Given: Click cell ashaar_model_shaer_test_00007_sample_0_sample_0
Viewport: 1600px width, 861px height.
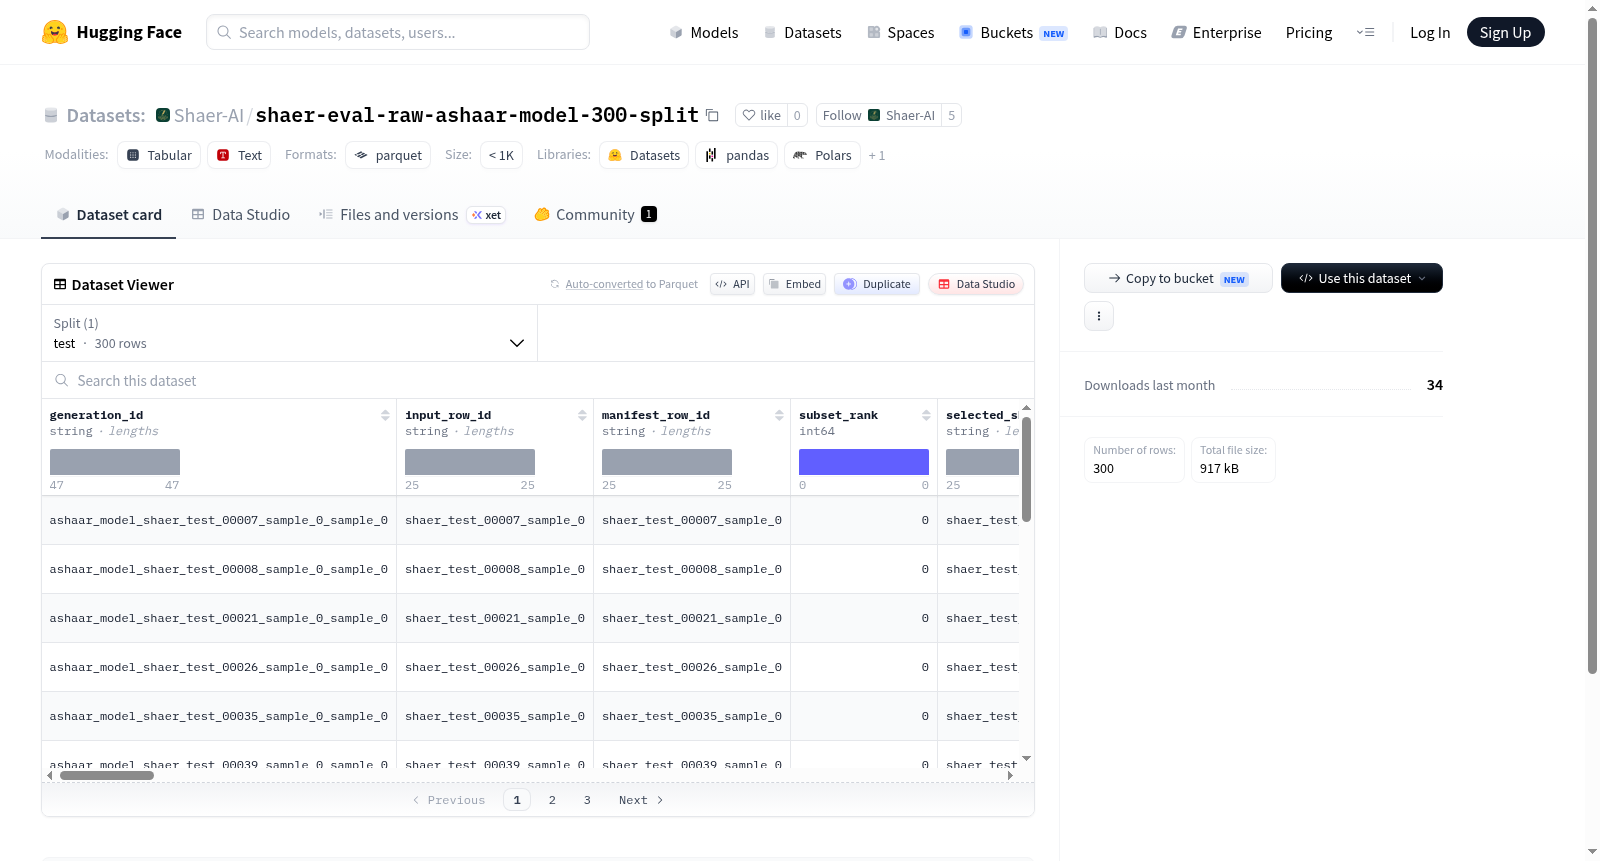Looking at the screenshot, I should pos(219,520).
